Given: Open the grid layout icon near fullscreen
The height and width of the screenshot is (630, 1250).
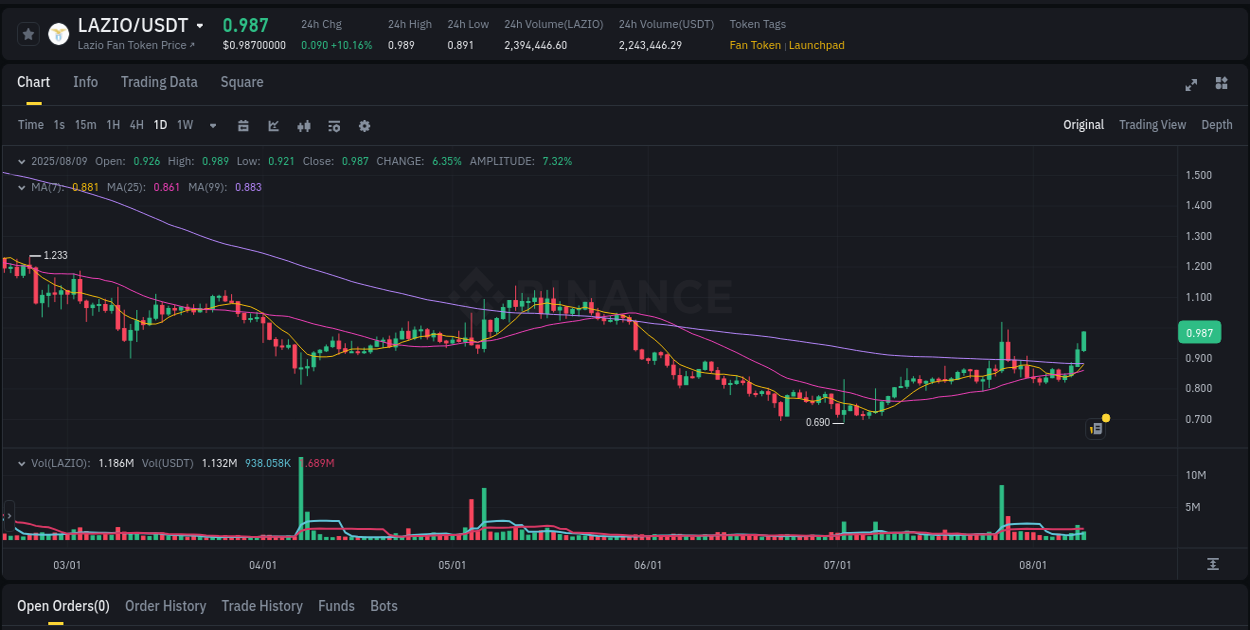Looking at the screenshot, I should coord(1220,85).
